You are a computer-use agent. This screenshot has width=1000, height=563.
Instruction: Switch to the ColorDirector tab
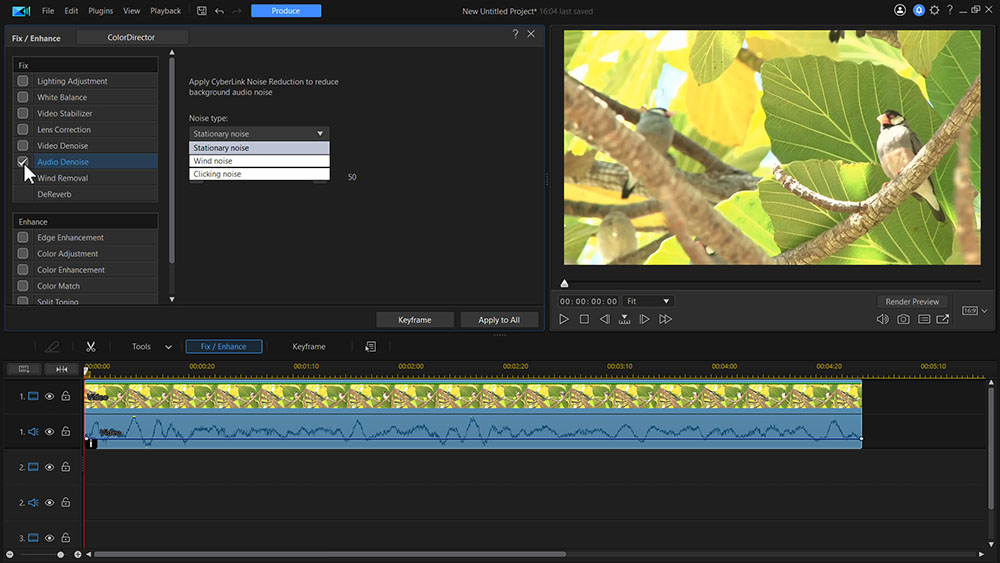(131, 37)
